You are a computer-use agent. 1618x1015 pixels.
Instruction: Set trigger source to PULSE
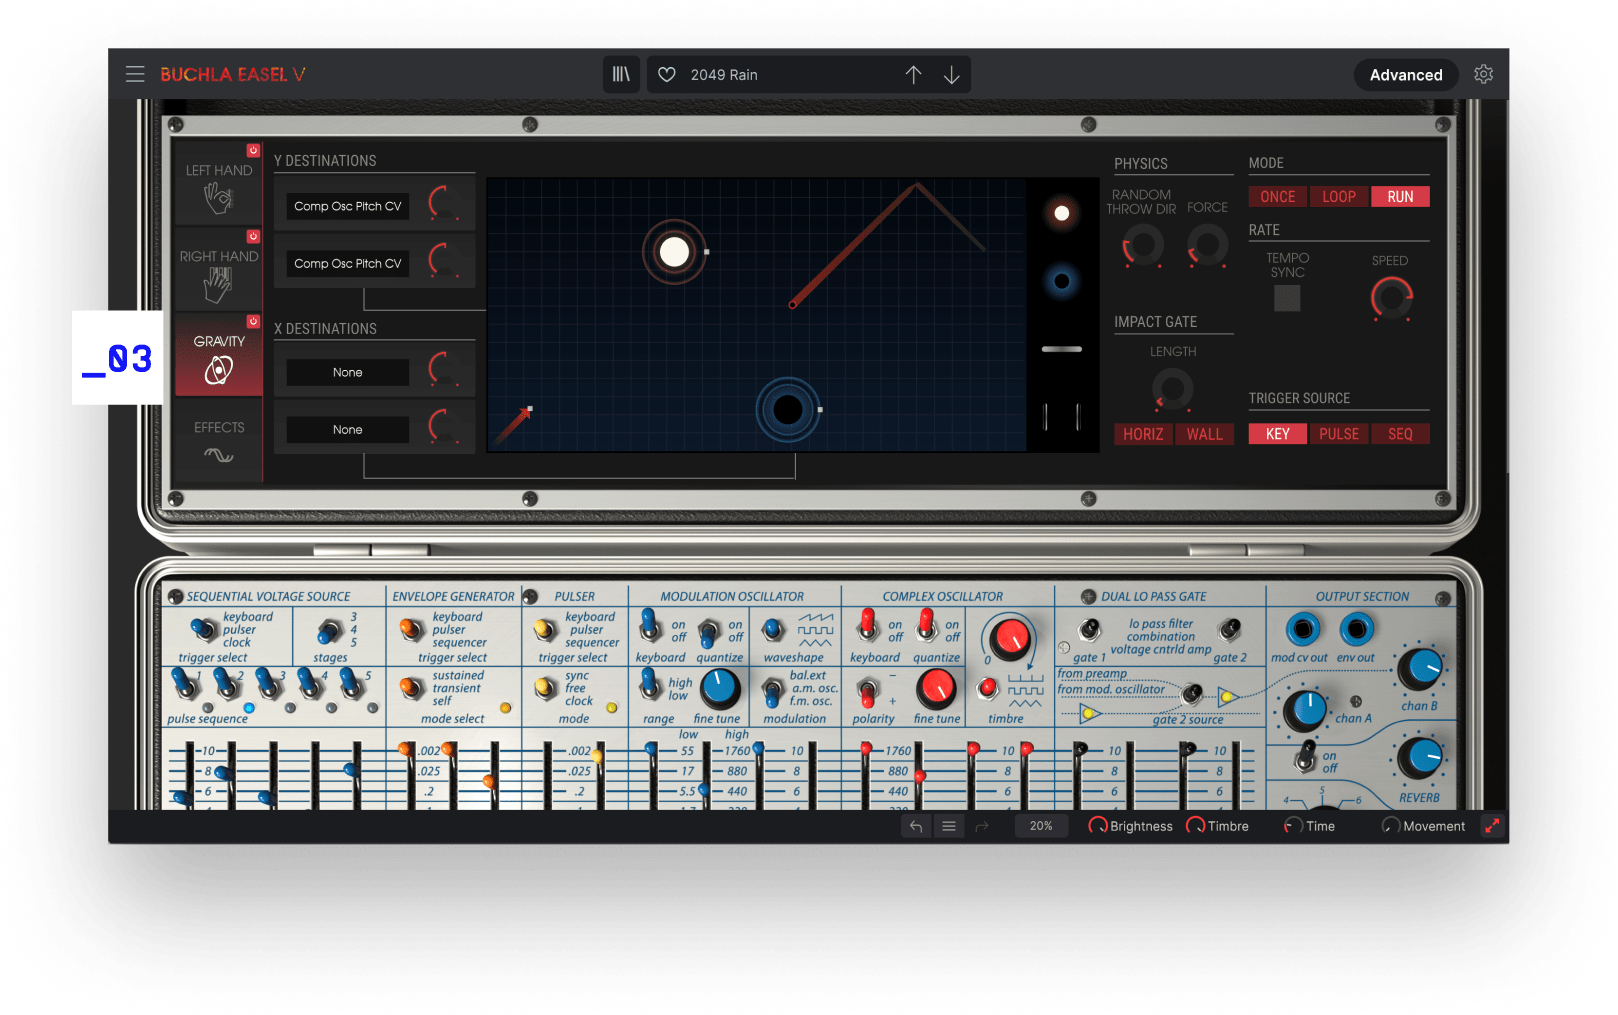coord(1339,434)
